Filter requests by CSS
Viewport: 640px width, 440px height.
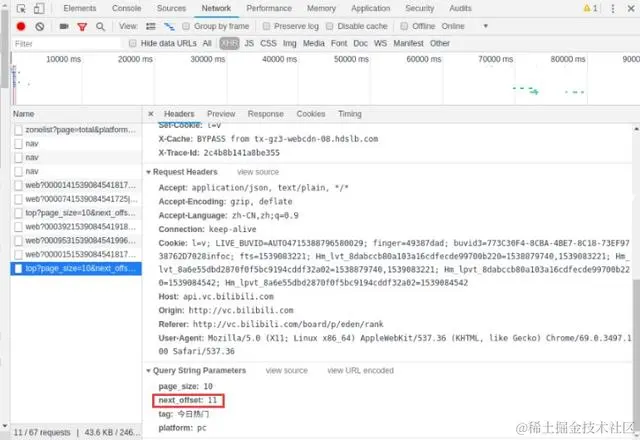tap(269, 43)
